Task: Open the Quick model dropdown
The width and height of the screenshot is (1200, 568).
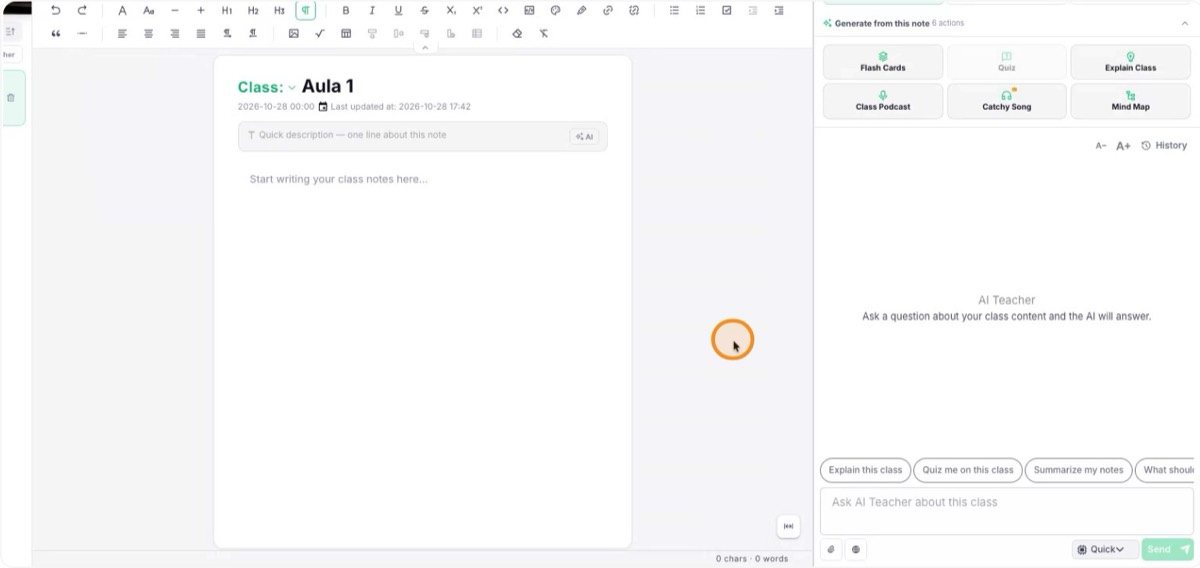Action: pos(1105,549)
